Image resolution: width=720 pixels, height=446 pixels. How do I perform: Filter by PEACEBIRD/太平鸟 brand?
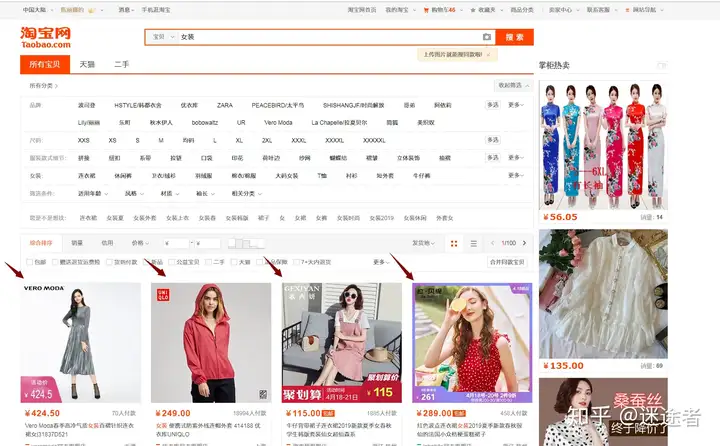click(x=278, y=105)
